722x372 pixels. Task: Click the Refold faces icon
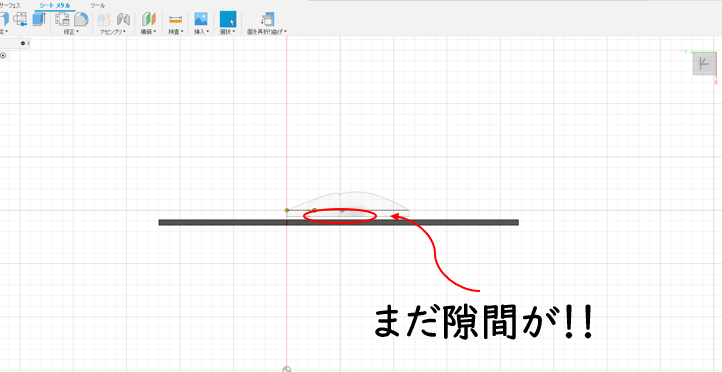pos(267,19)
